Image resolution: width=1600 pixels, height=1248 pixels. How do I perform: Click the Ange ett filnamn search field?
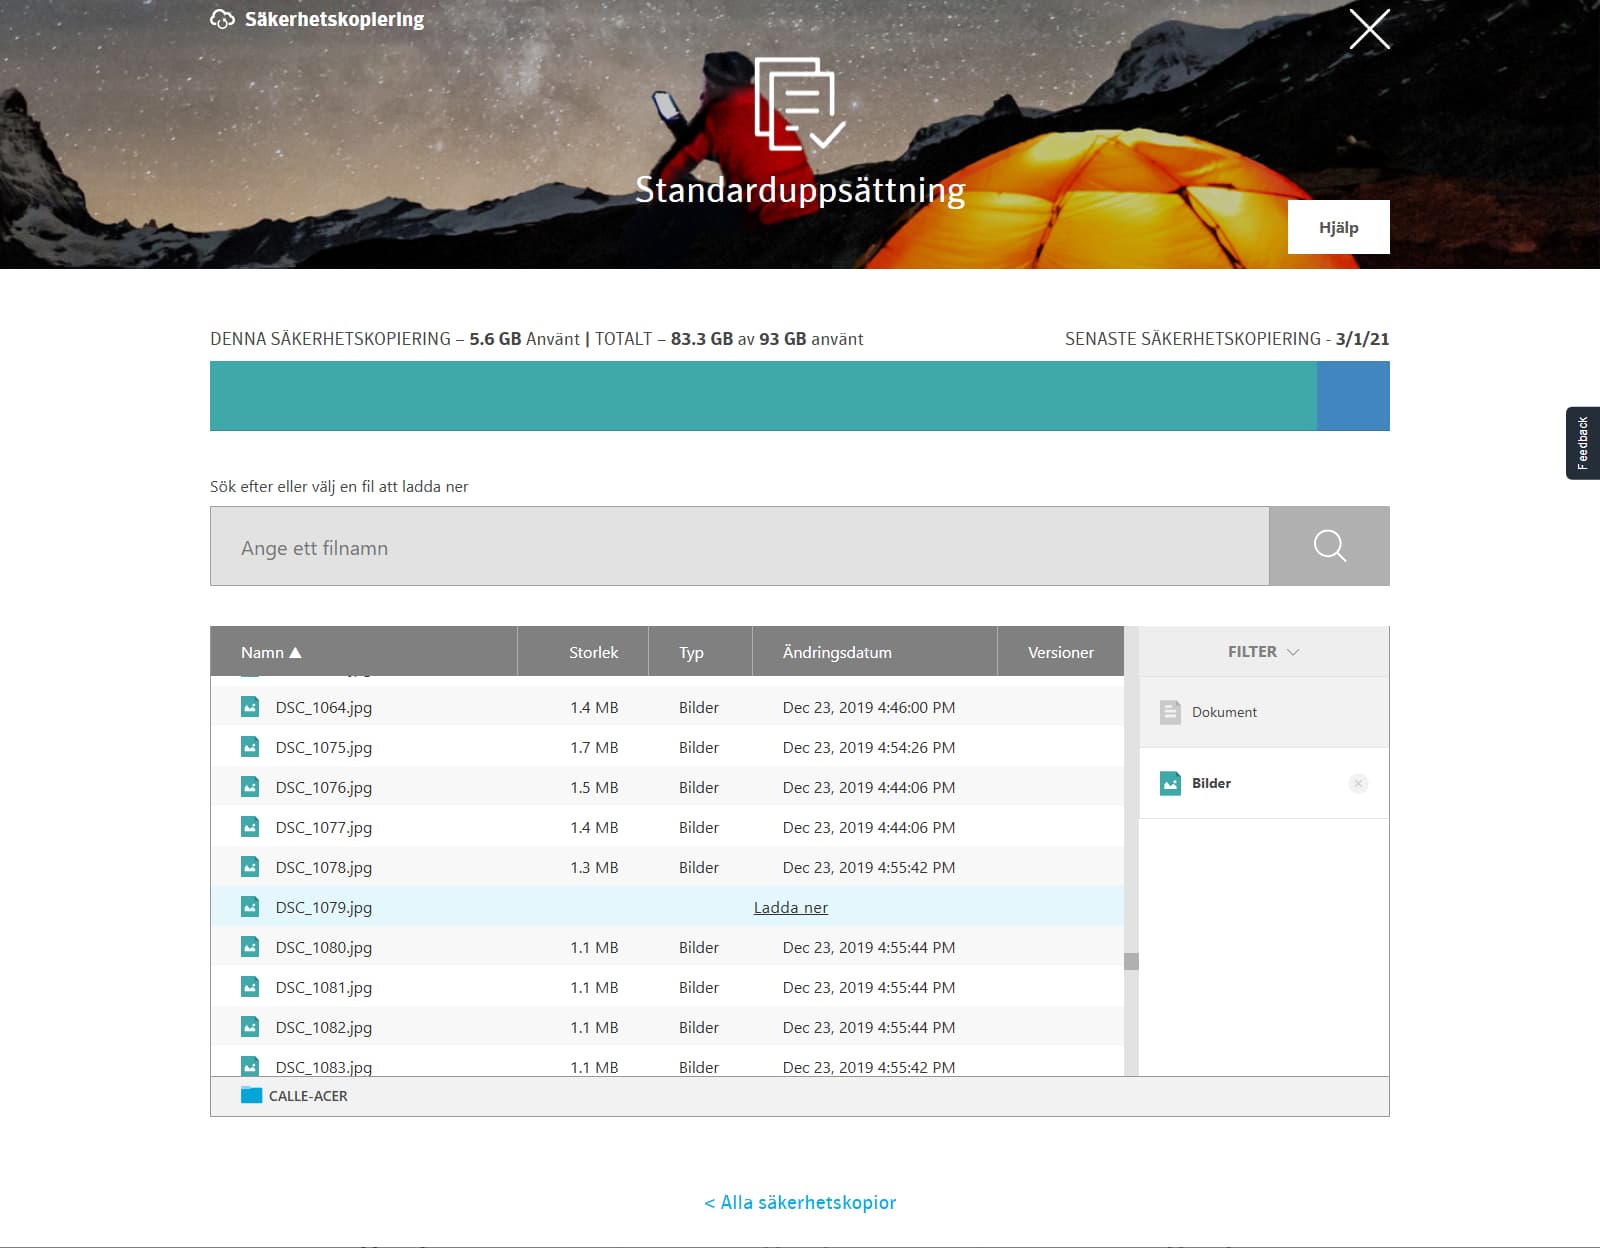point(738,547)
